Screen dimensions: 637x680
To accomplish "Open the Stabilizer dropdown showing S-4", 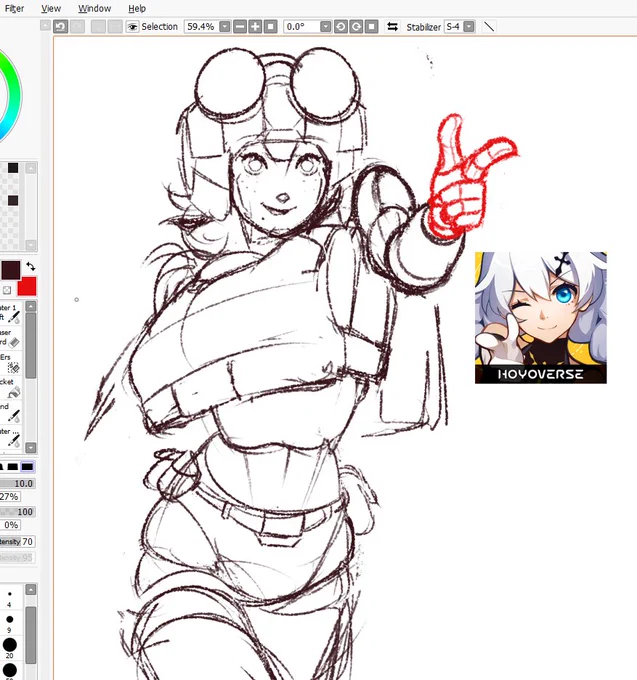I will coord(469,27).
